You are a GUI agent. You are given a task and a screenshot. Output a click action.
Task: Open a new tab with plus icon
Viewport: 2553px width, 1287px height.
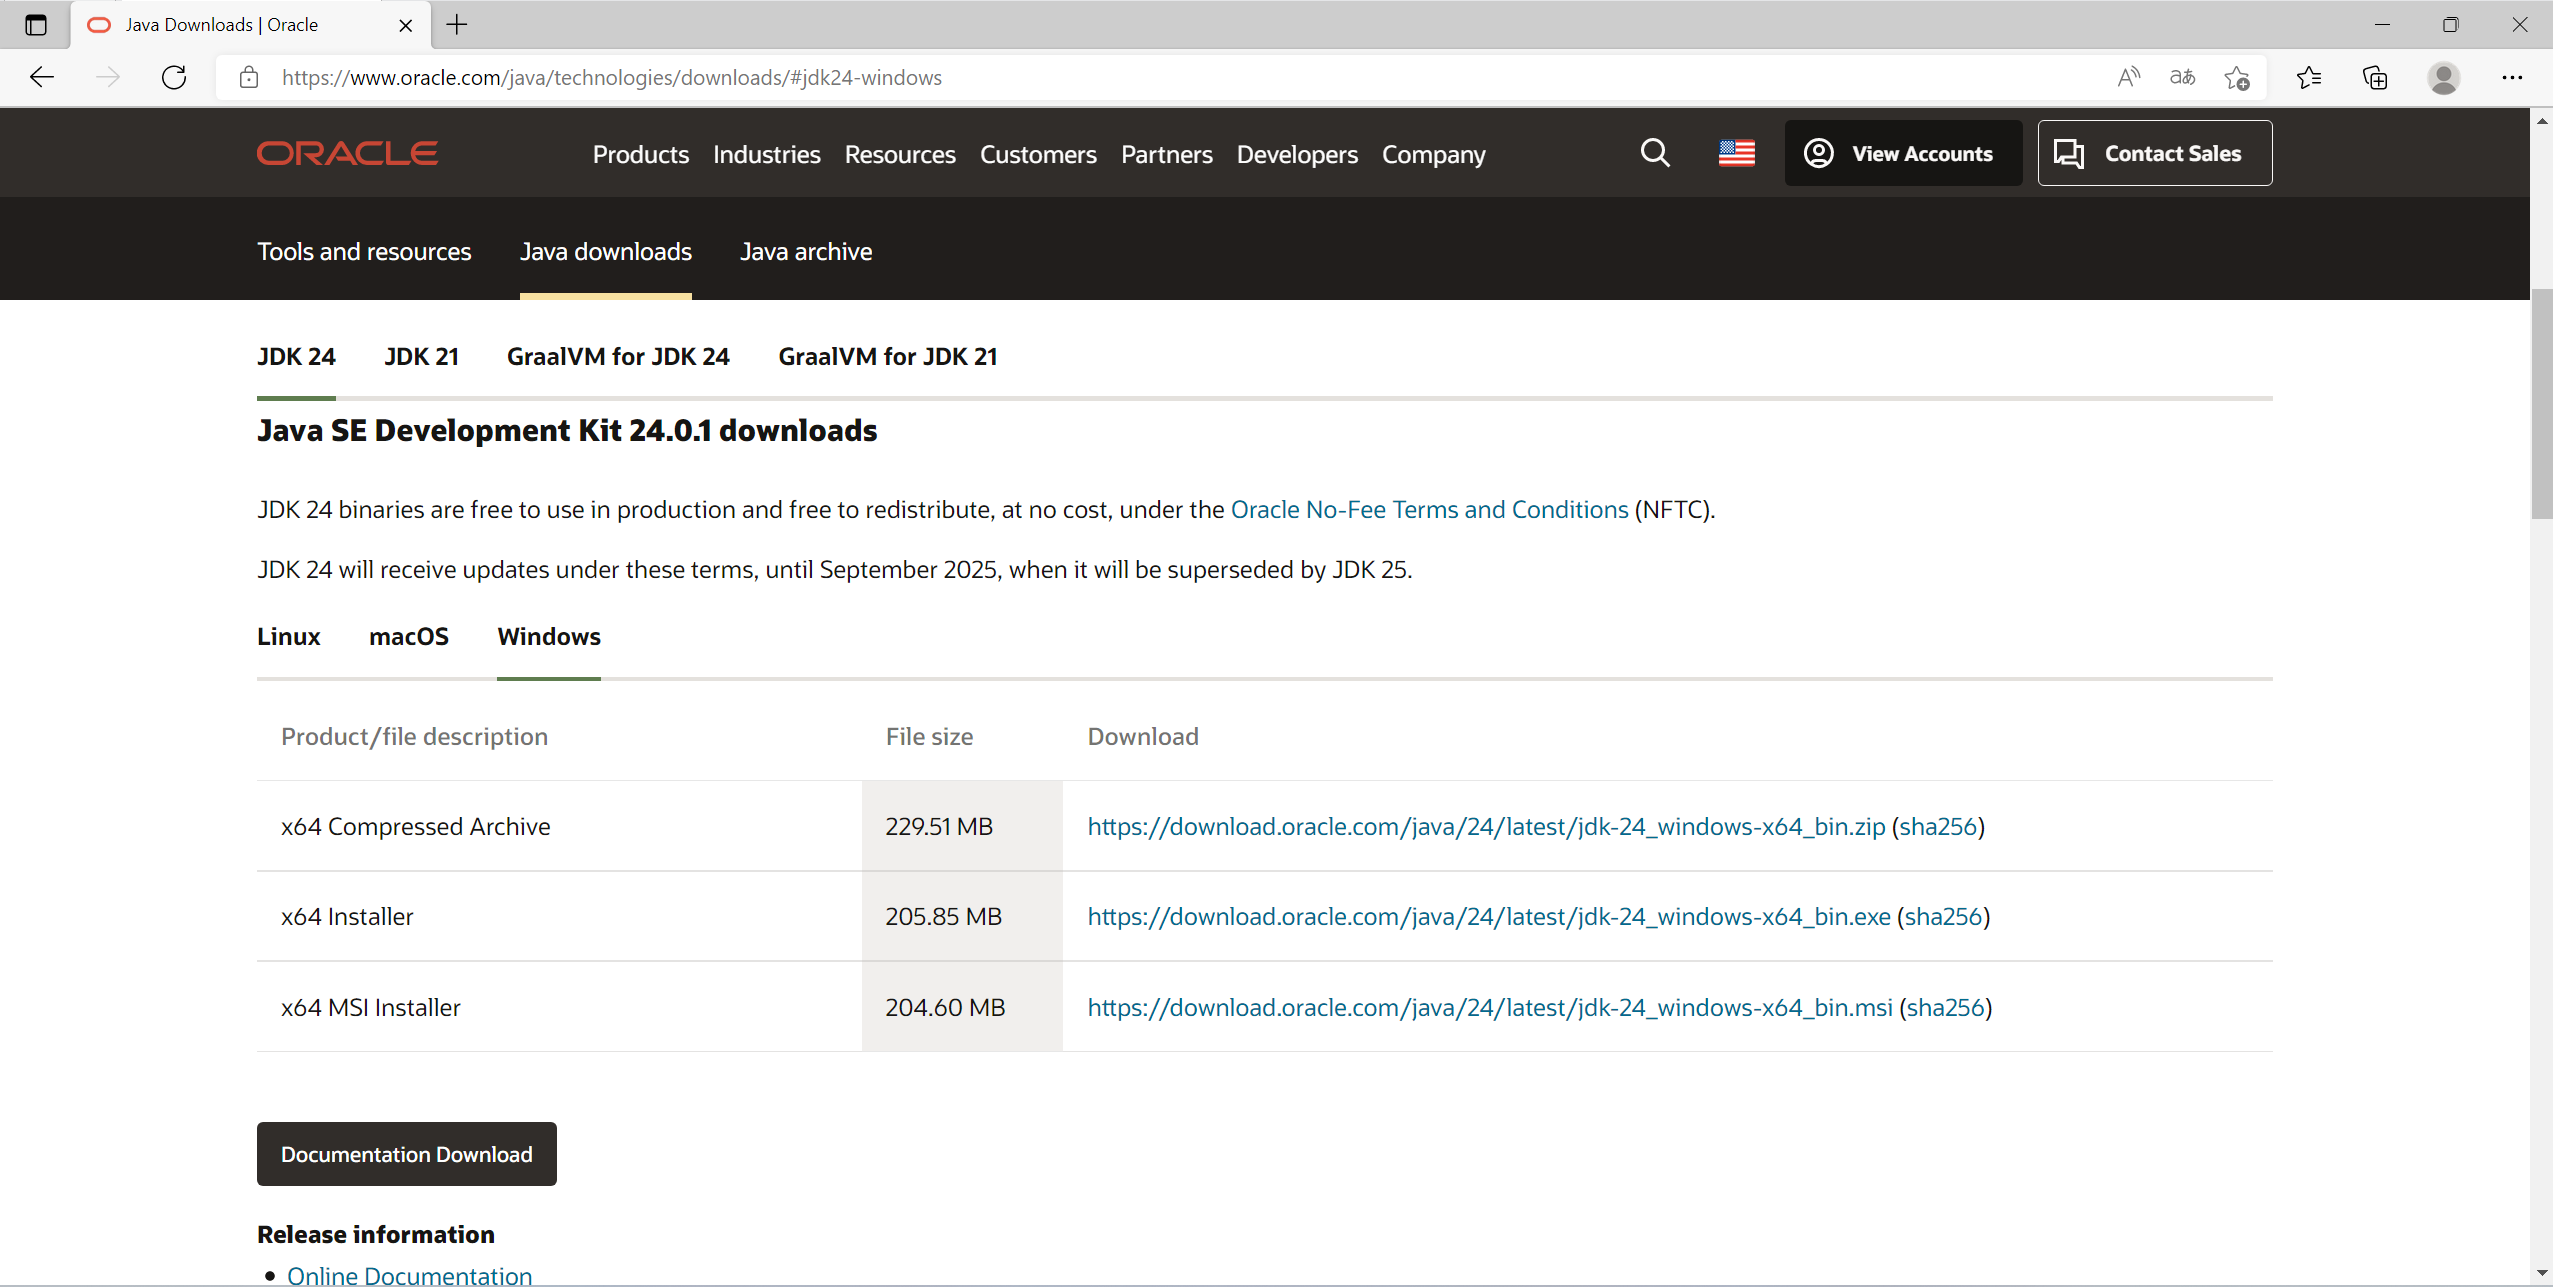point(457,25)
